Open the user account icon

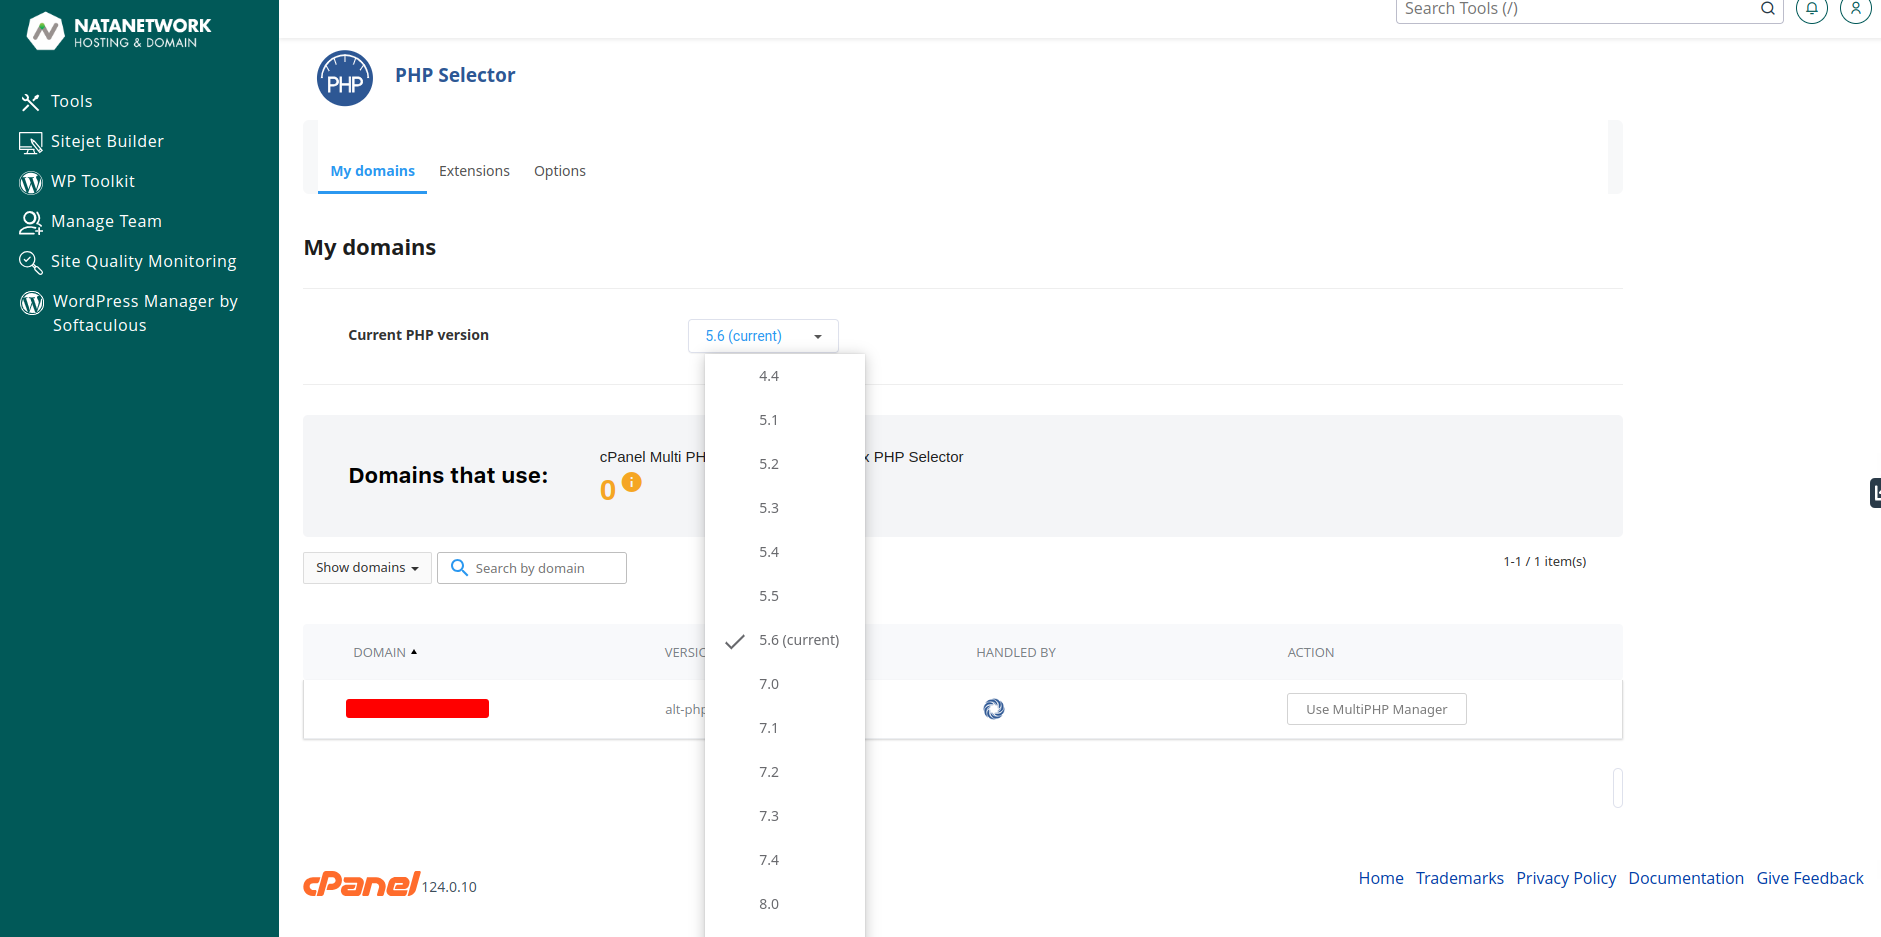click(1856, 9)
